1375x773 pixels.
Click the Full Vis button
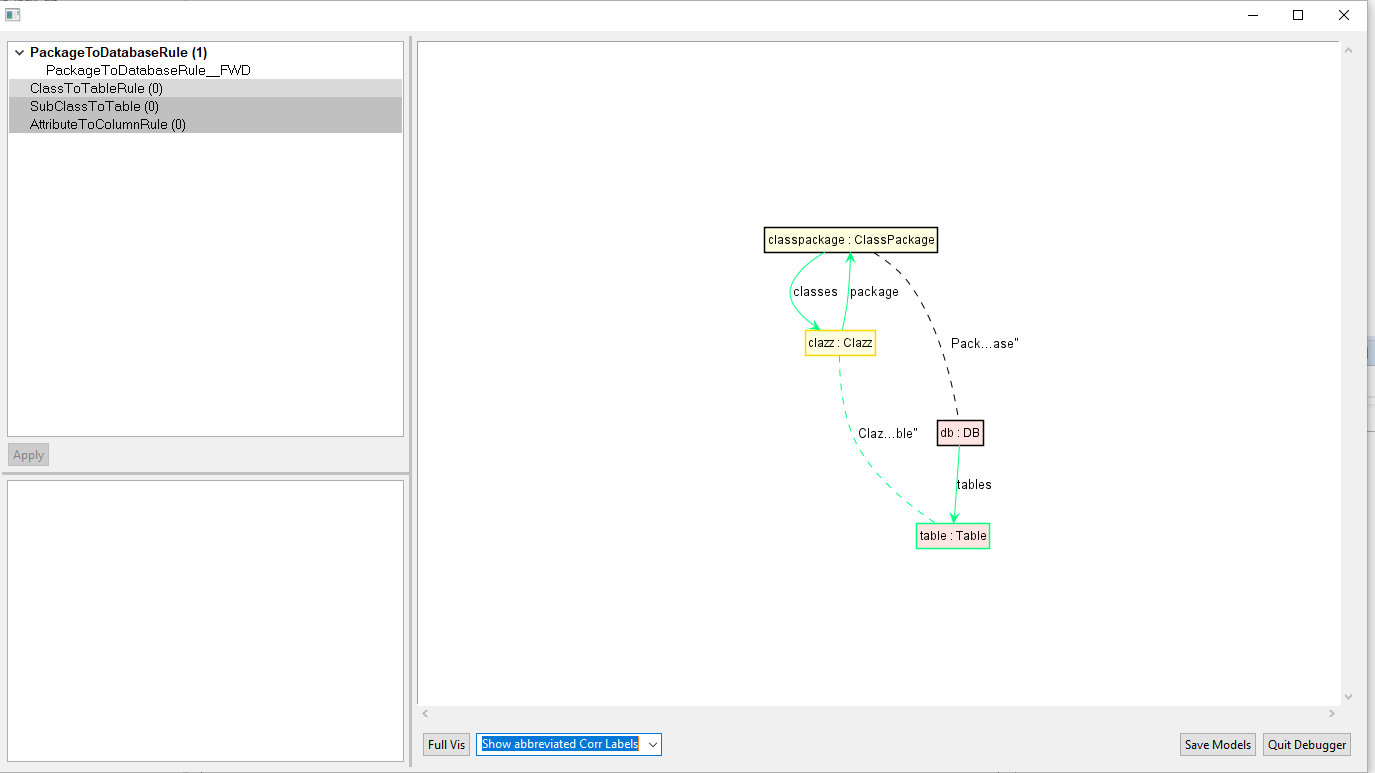coord(446,744)
